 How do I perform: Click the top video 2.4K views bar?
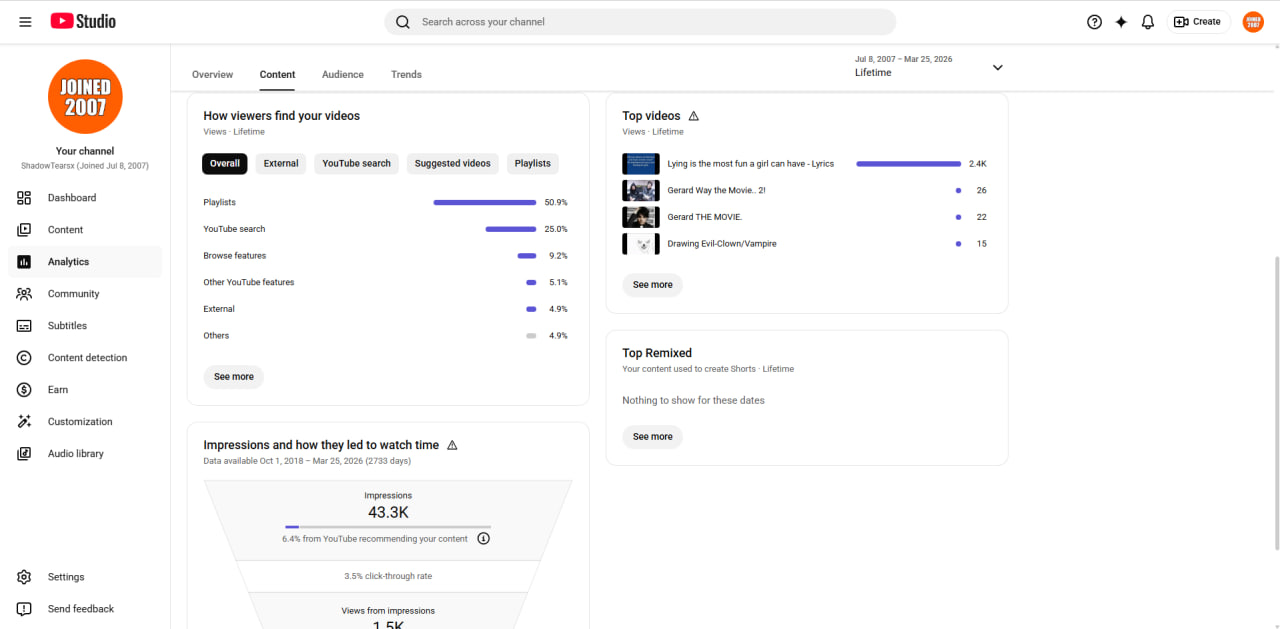(909, 164)
